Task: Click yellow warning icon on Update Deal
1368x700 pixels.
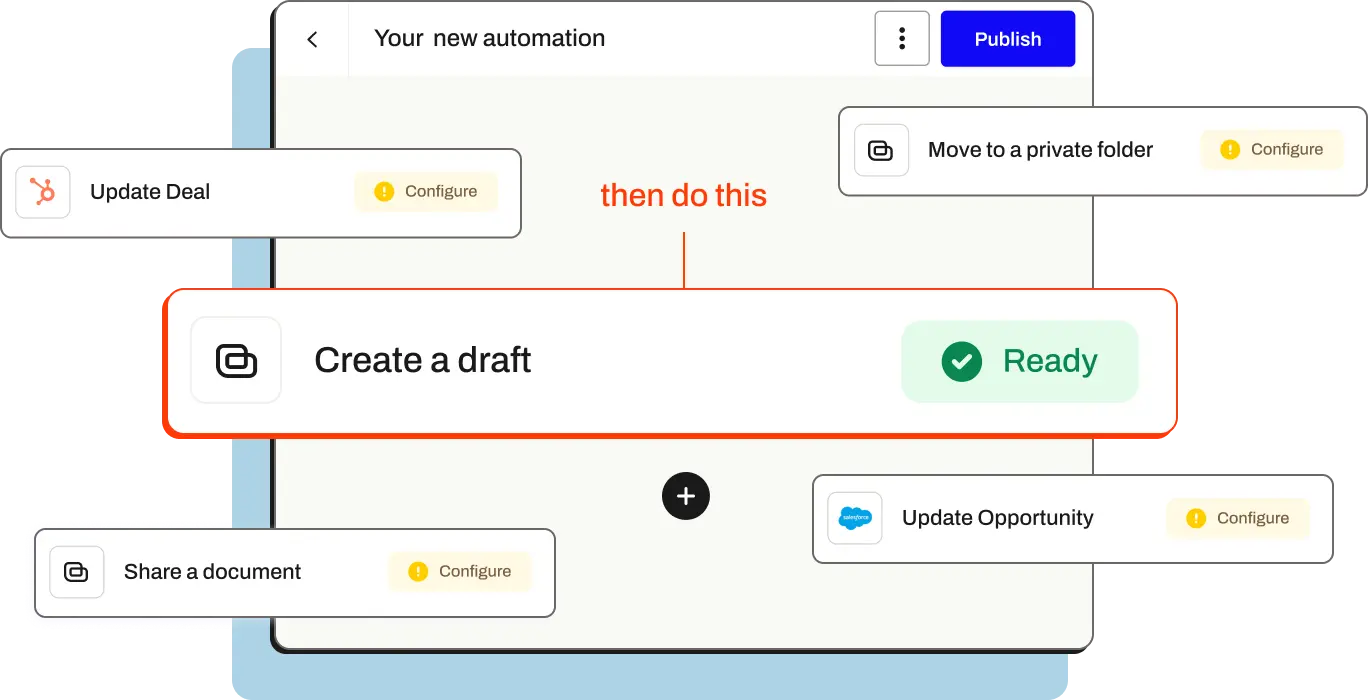Action: click(384, 191)
